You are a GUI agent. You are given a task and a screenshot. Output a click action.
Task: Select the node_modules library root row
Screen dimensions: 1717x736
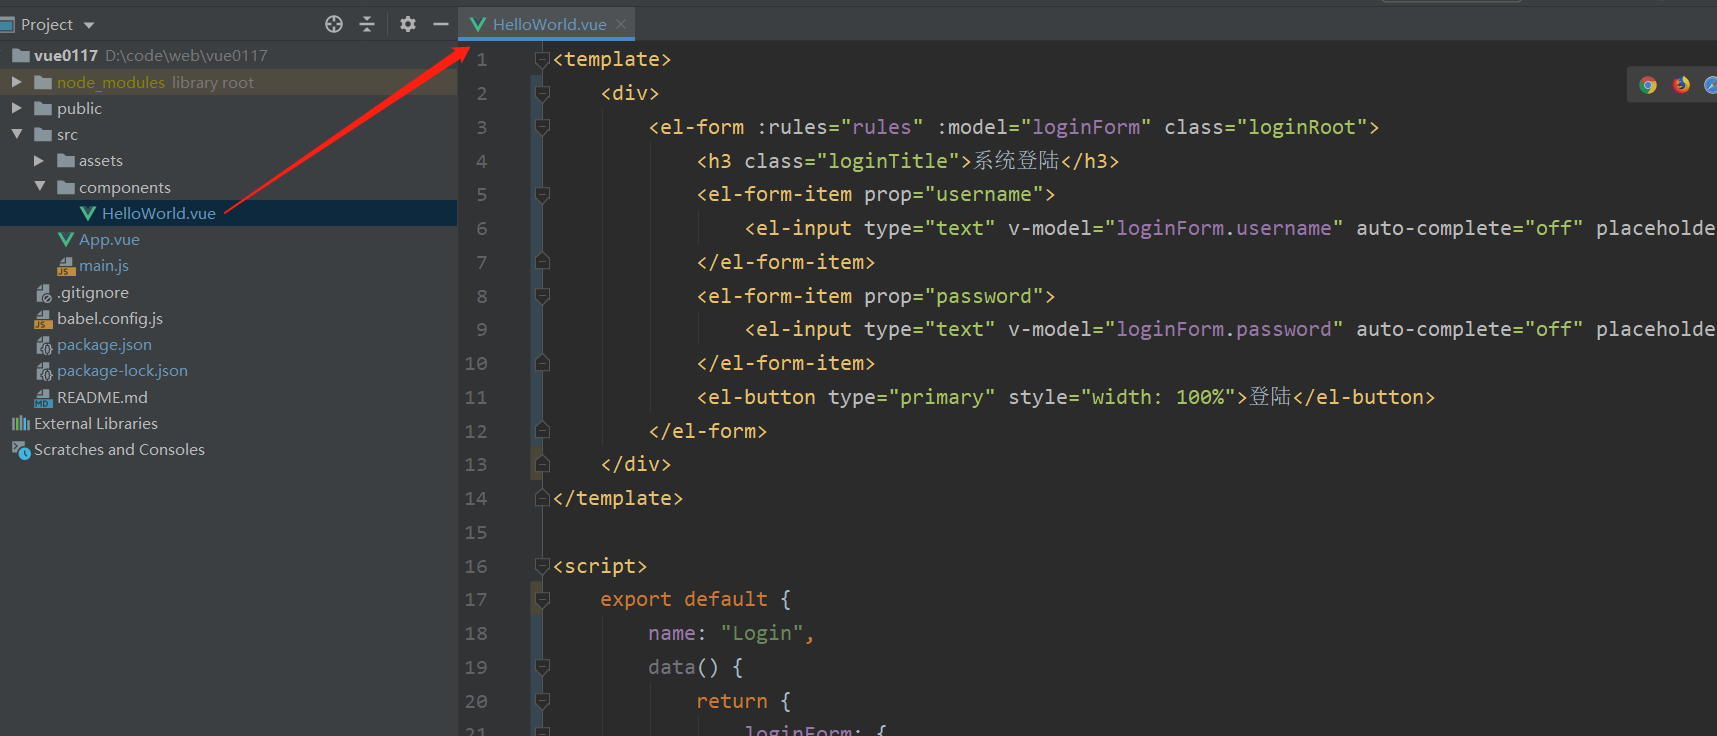coord(228,82)
